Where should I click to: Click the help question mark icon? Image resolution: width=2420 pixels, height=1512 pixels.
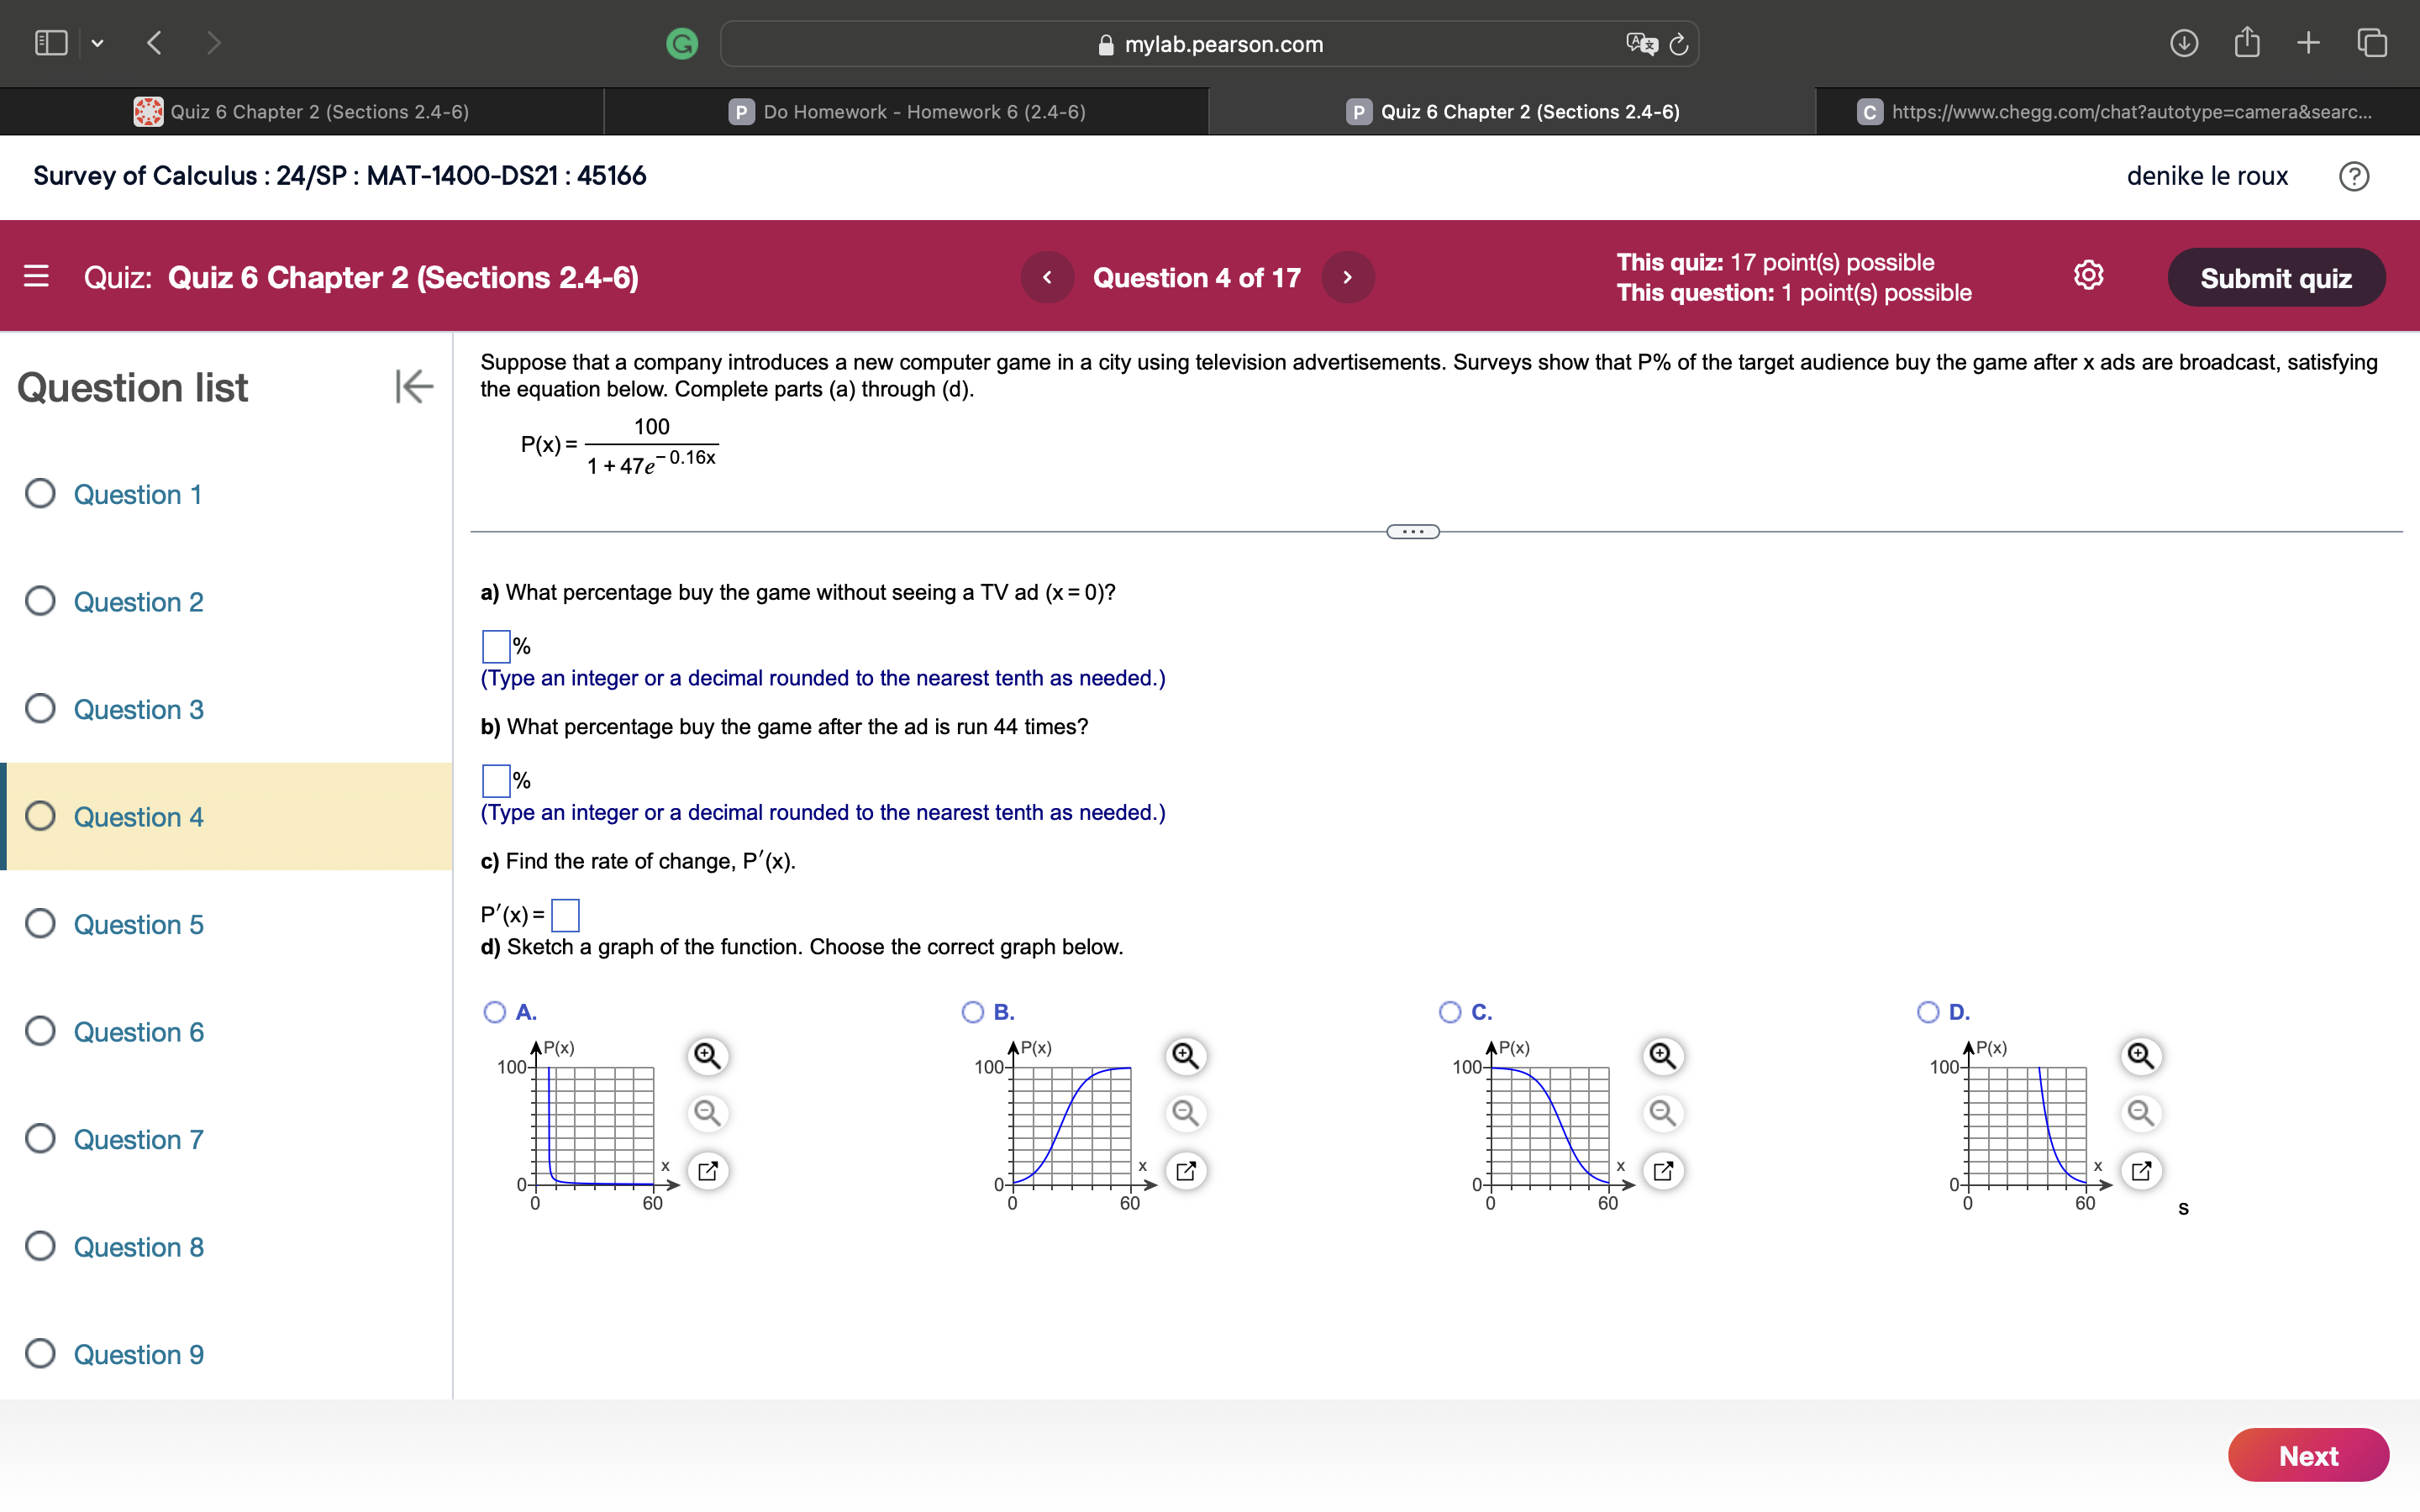(2355, 176)
